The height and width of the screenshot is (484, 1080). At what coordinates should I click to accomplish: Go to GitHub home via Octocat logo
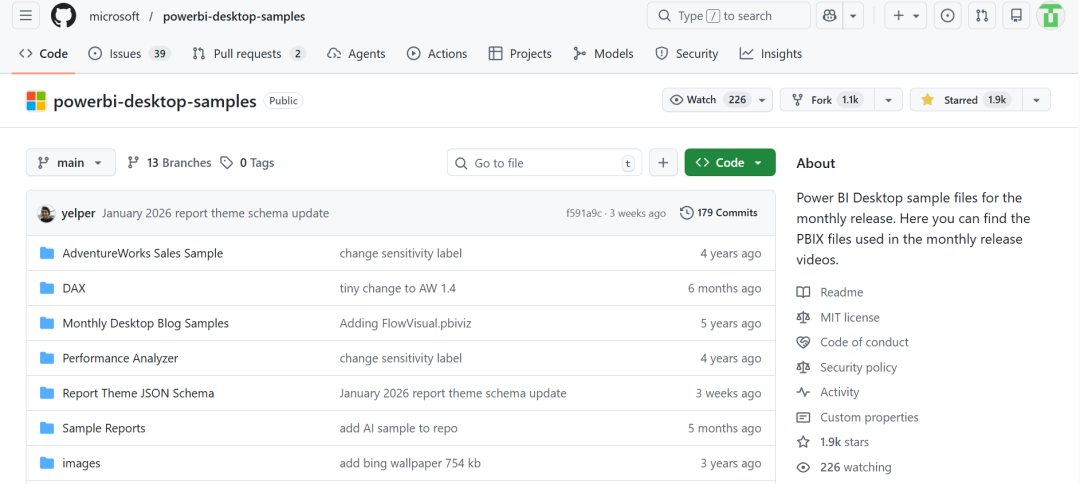pyautogui.click(x=63, y=16)
